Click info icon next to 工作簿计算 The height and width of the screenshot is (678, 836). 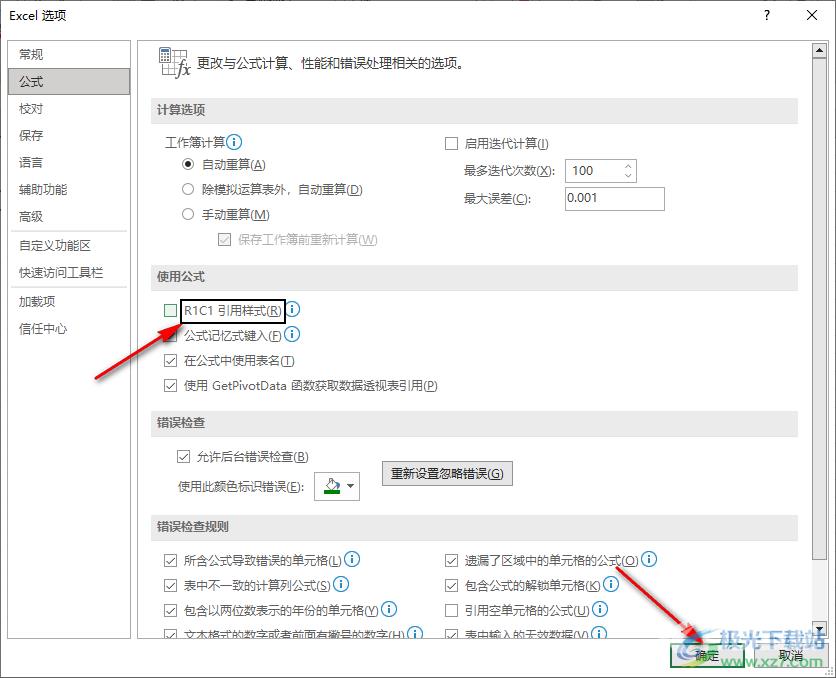click(x=234, y=142)
